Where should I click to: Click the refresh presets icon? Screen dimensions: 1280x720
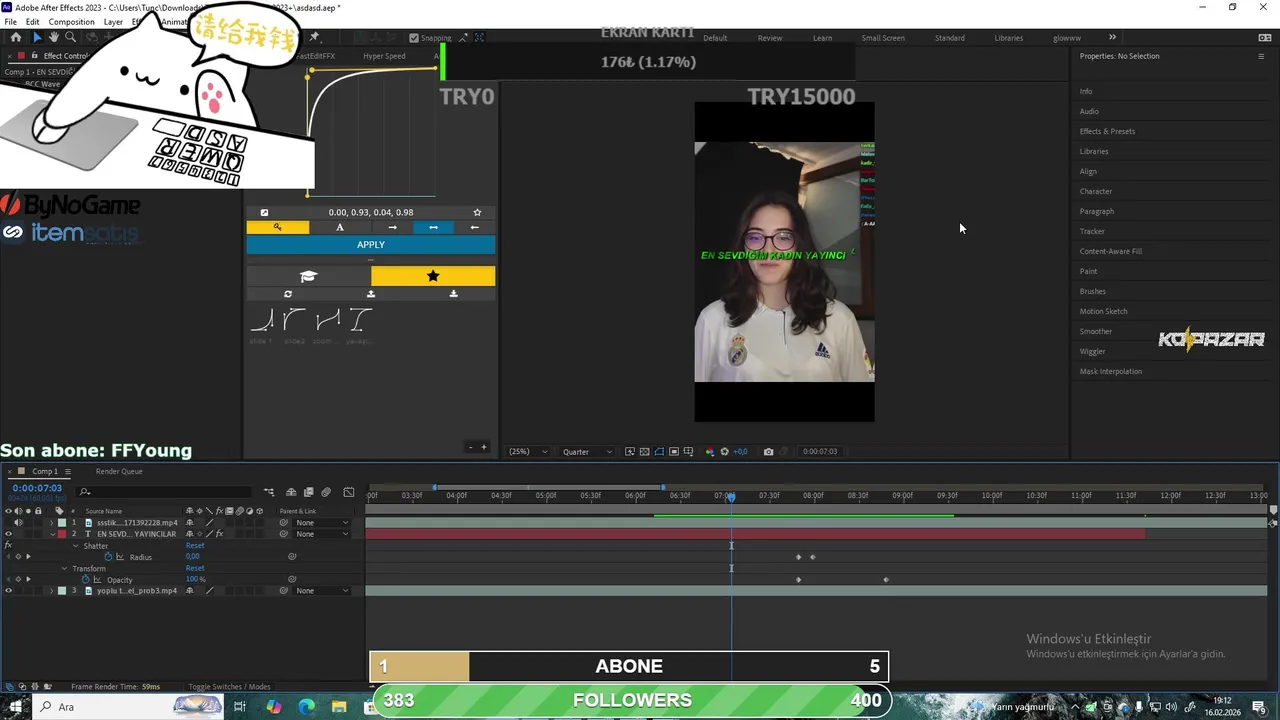point(288,294)
